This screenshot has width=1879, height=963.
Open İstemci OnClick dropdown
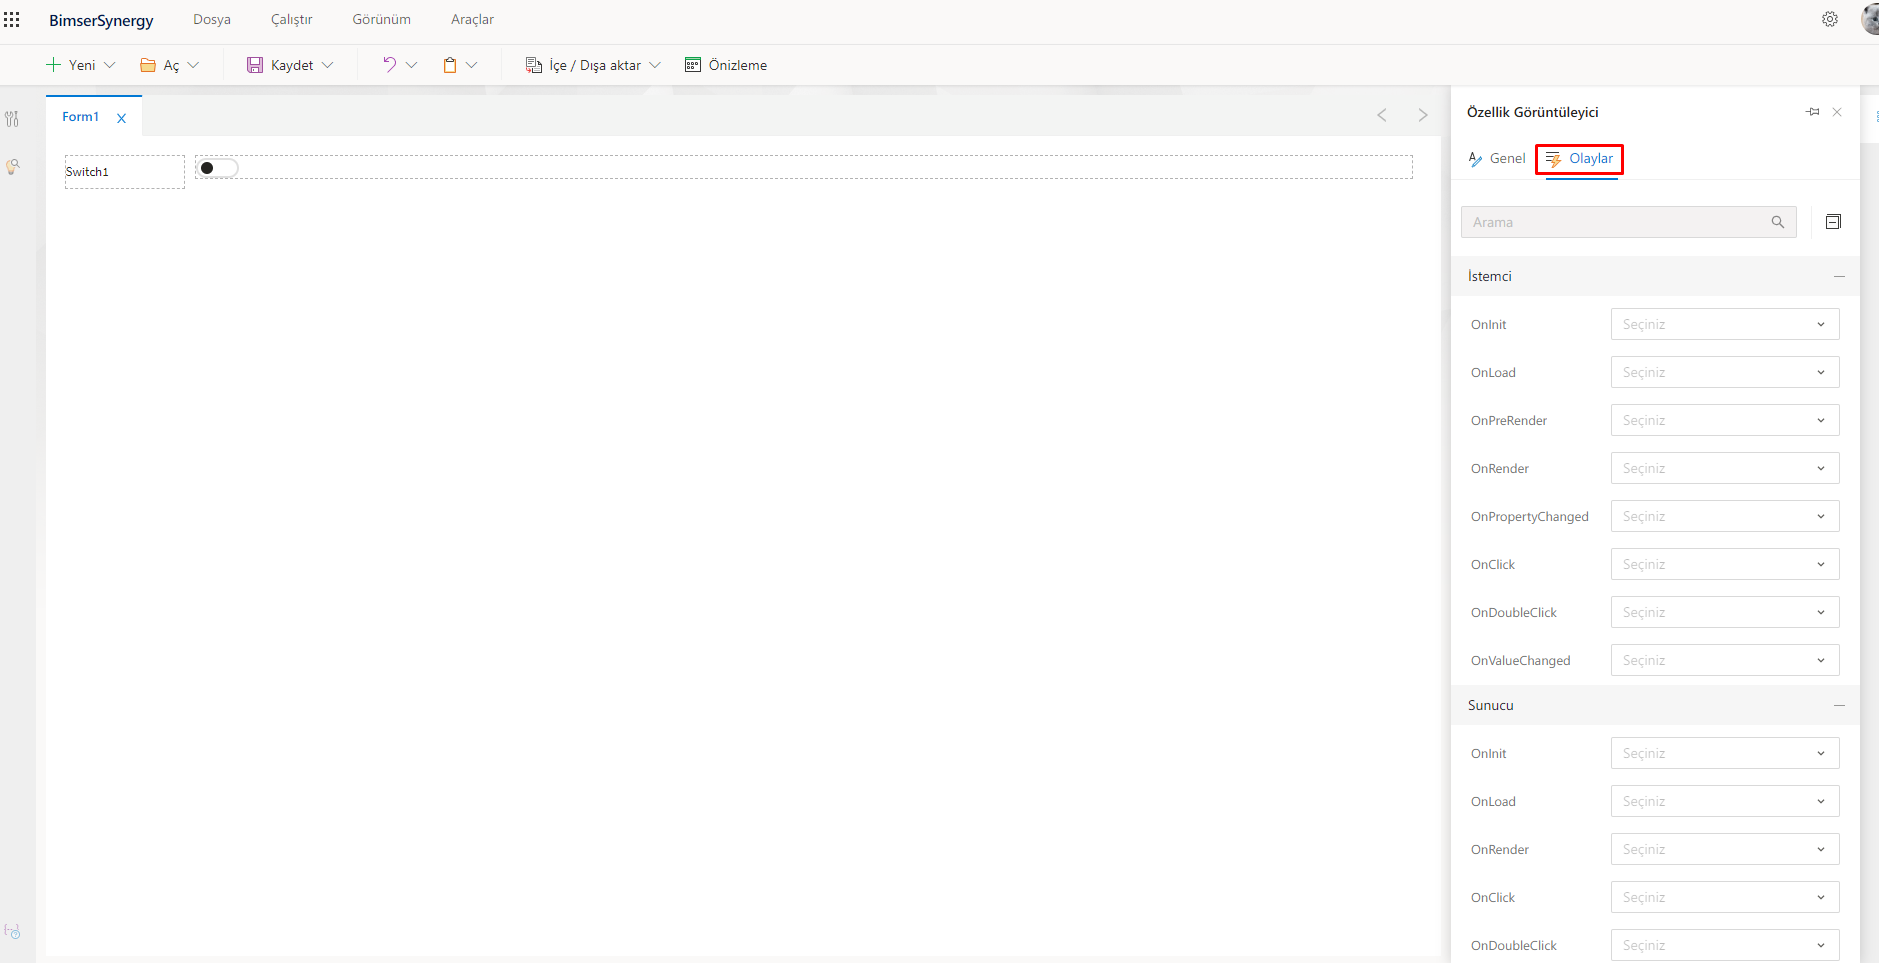point(1725,564)
